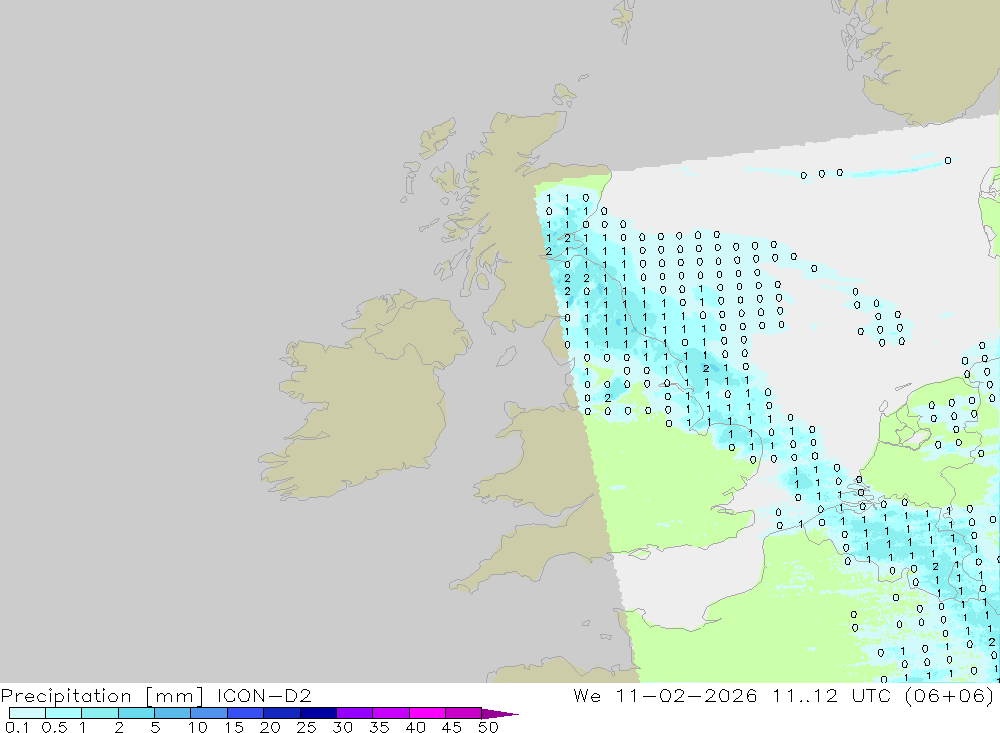Click the "We" weekday abbreviation
The width and height of the screenshot is (1000, 733).
(x=587, y=695)
